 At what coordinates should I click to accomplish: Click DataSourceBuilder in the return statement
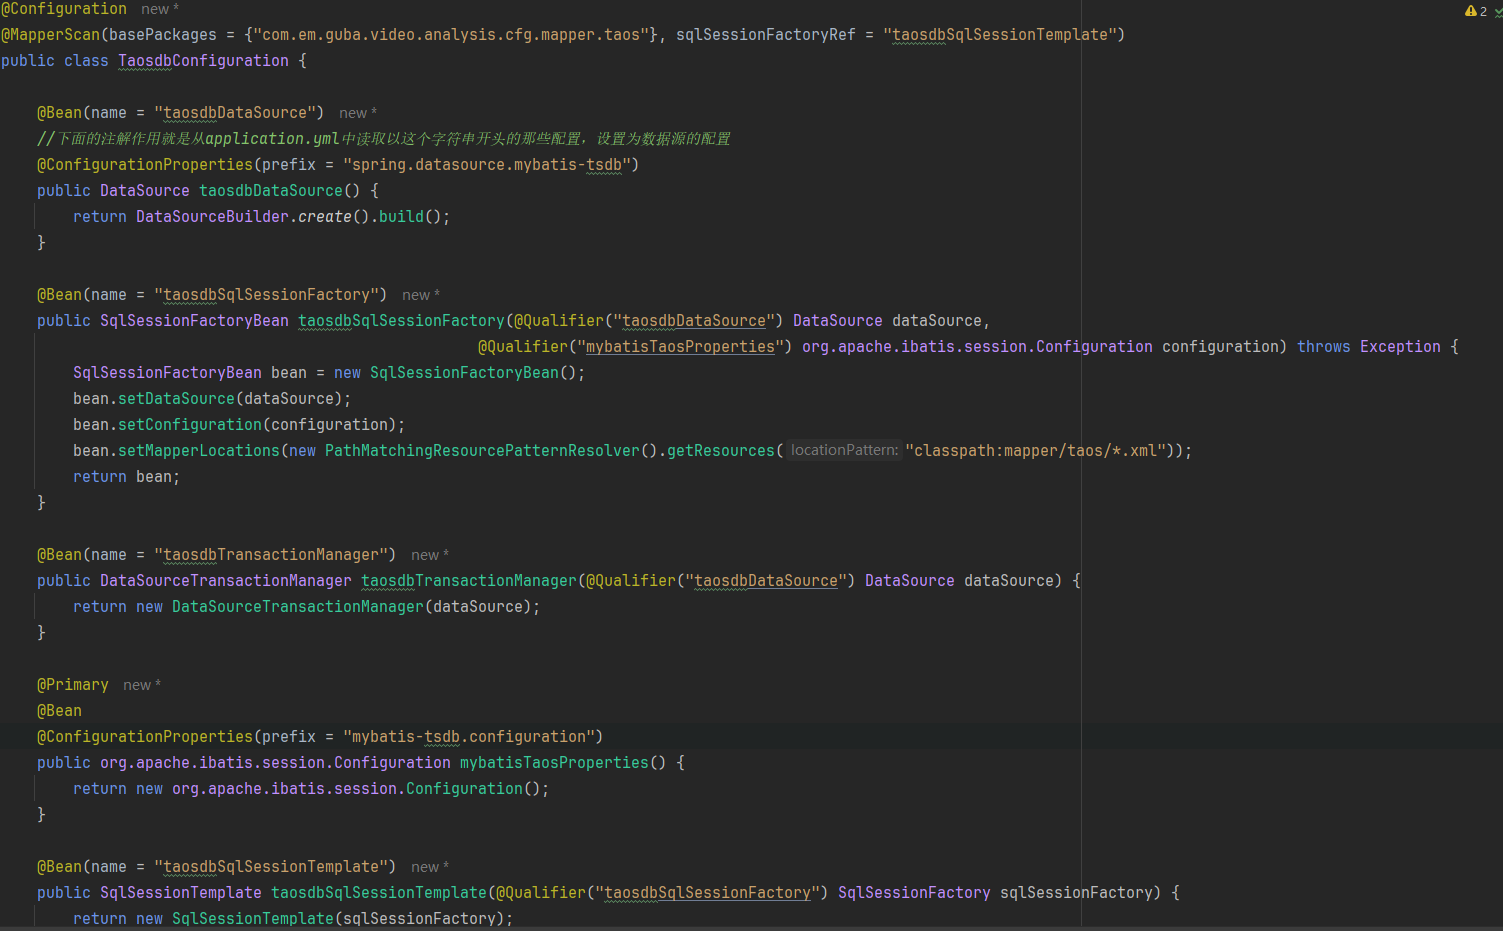(x=212, y=217)
